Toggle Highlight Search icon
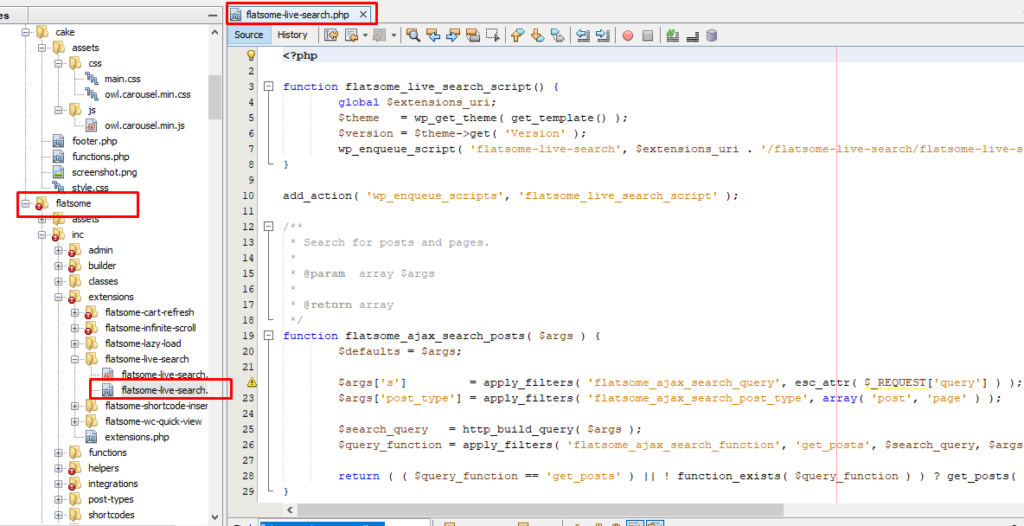Viewport: 1024px width, 526px height. point(473,35)
